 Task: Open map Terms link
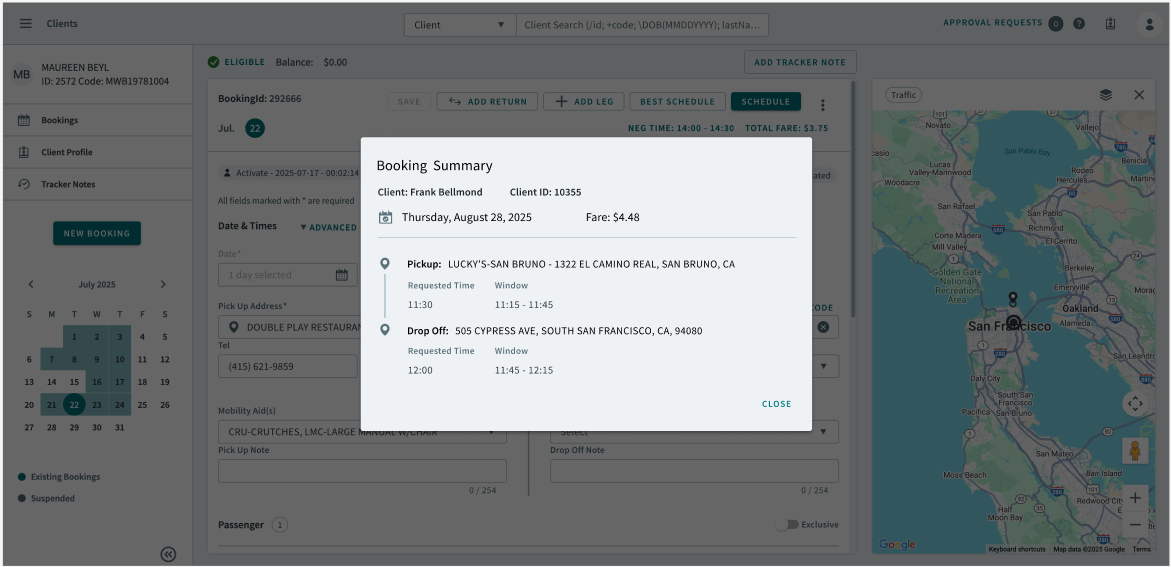(1142, 550)
